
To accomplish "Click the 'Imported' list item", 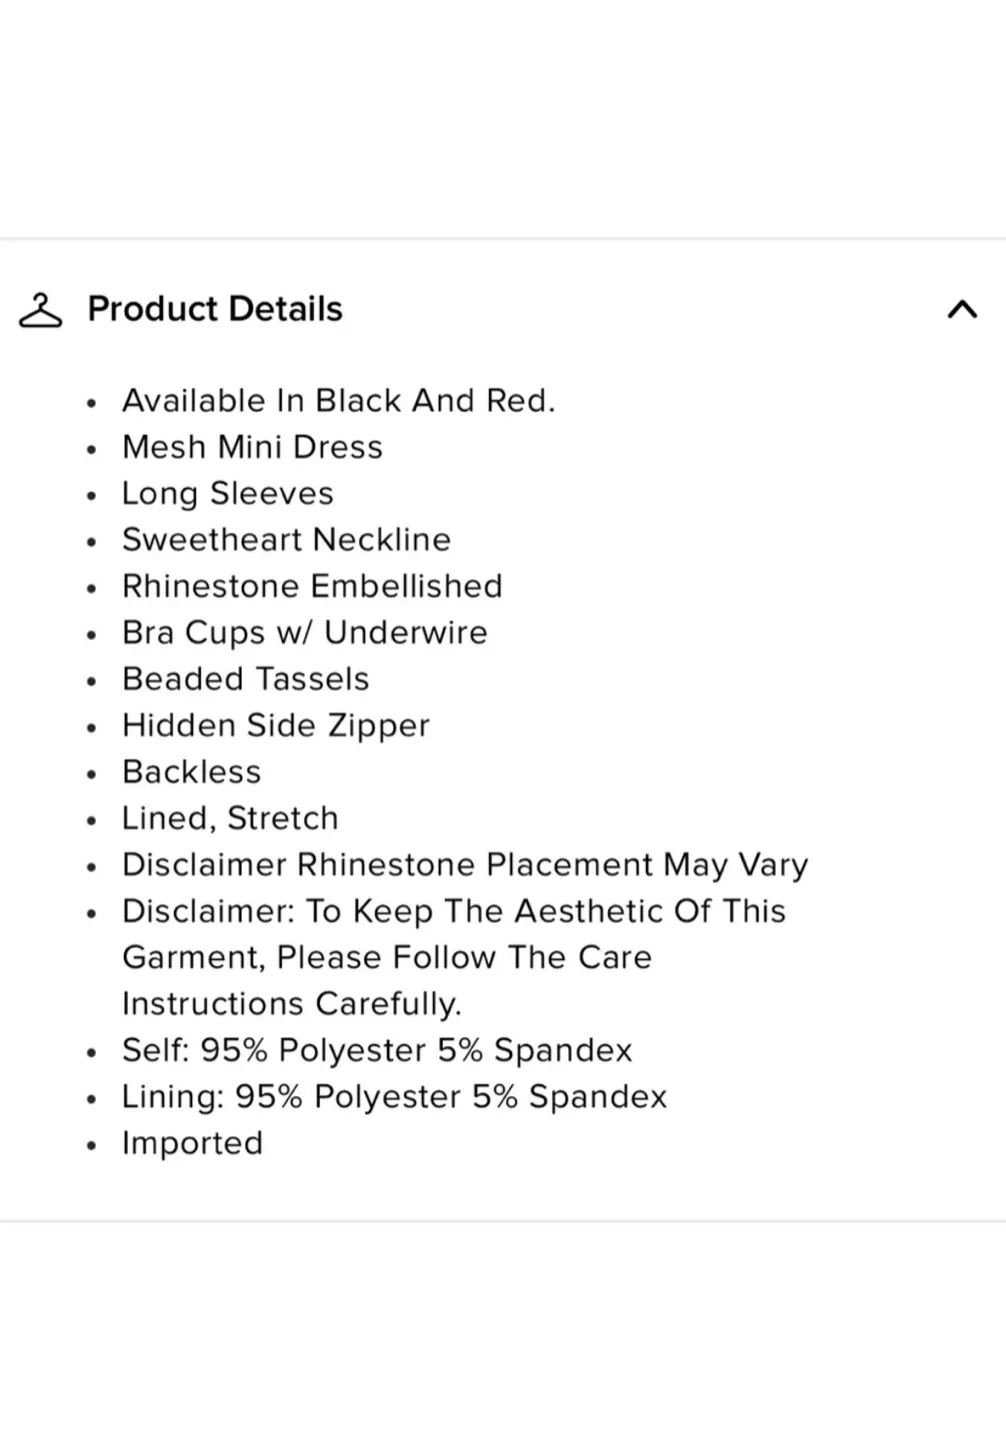I will (193, 1144).
